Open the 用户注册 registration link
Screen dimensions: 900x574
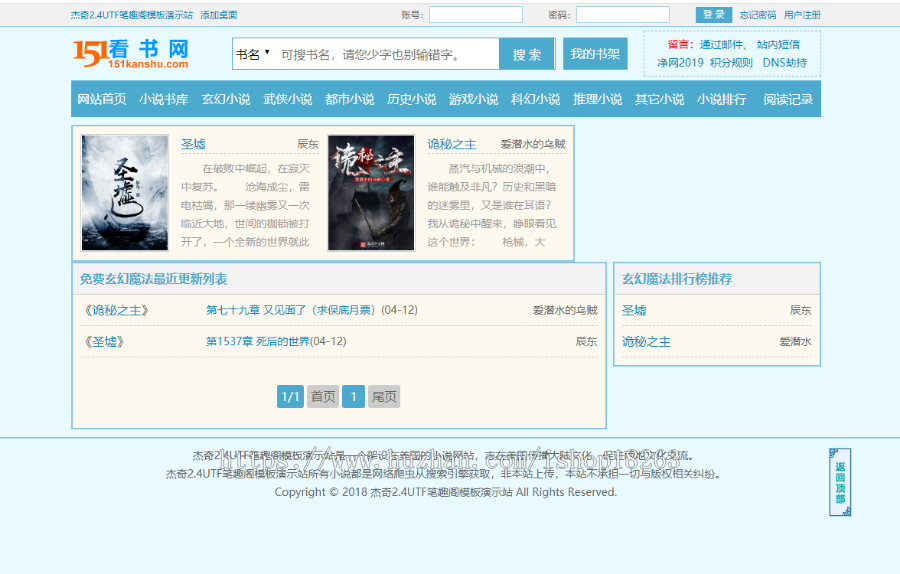point(802,15)
